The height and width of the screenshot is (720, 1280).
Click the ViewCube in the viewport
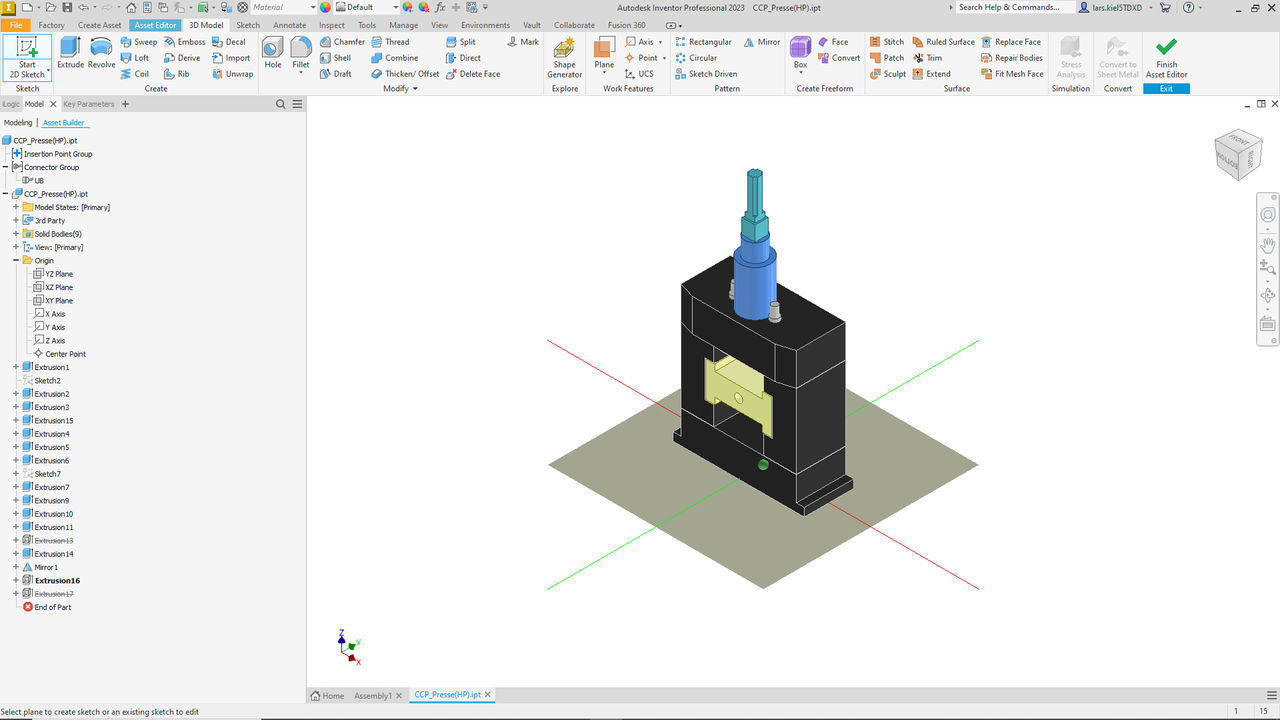[x=1238, y=154]
